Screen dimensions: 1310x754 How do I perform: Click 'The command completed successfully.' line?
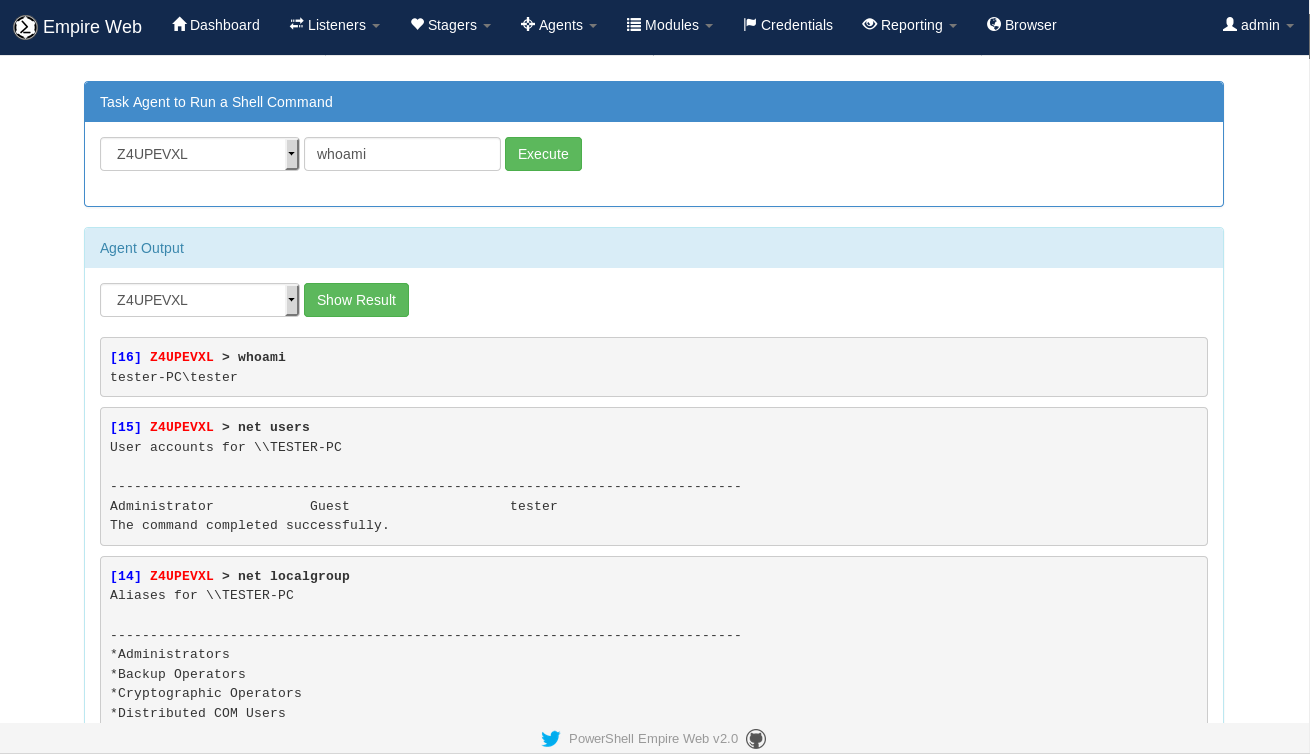tap(250, 525)
